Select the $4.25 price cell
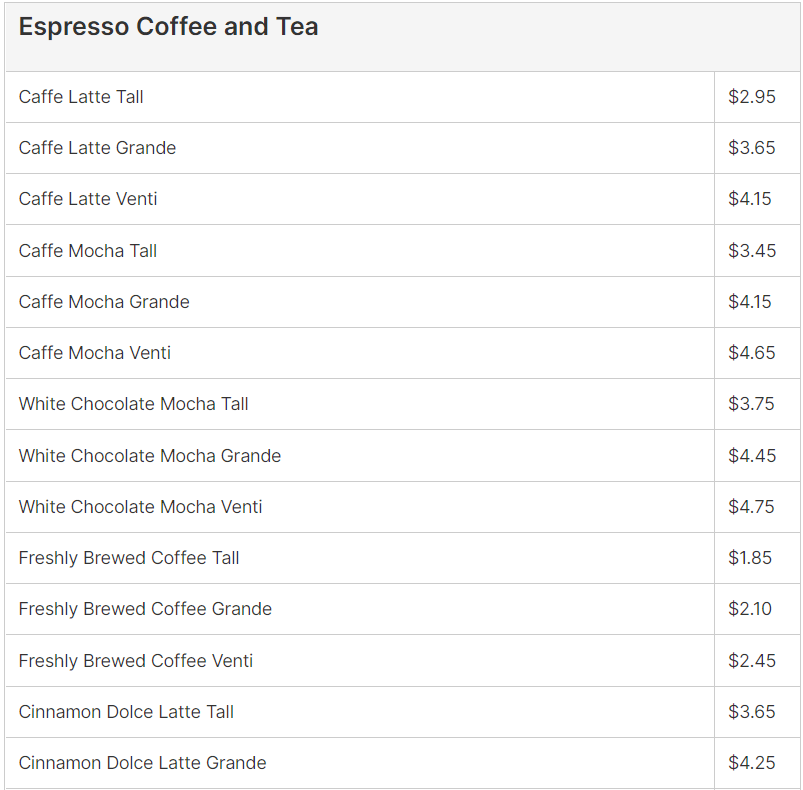Image resolution: width=803 pixels, height=790 pixels. pos(752,763)
